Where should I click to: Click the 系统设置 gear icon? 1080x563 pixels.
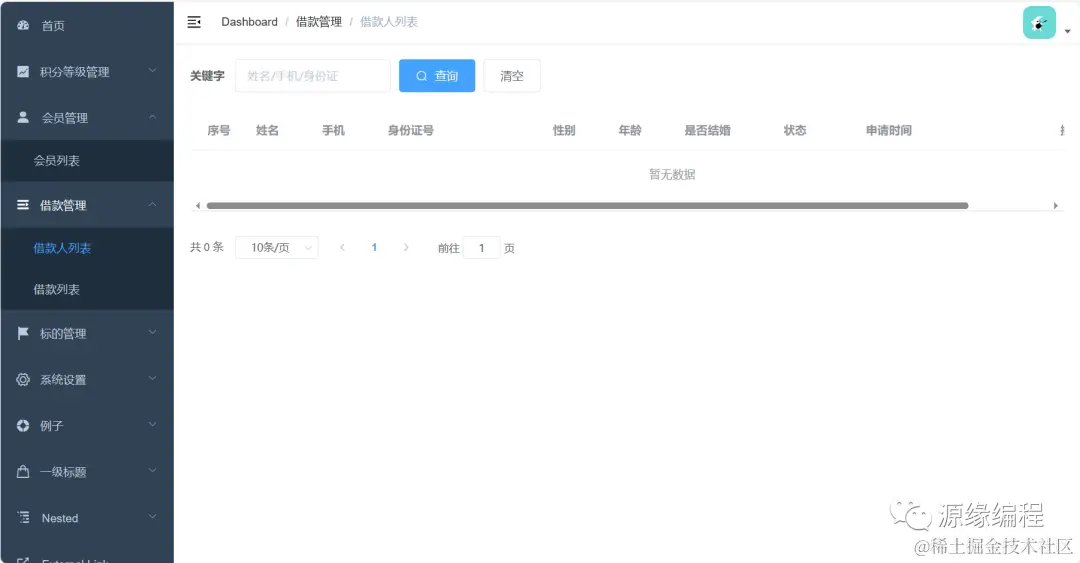click(23, 380)
